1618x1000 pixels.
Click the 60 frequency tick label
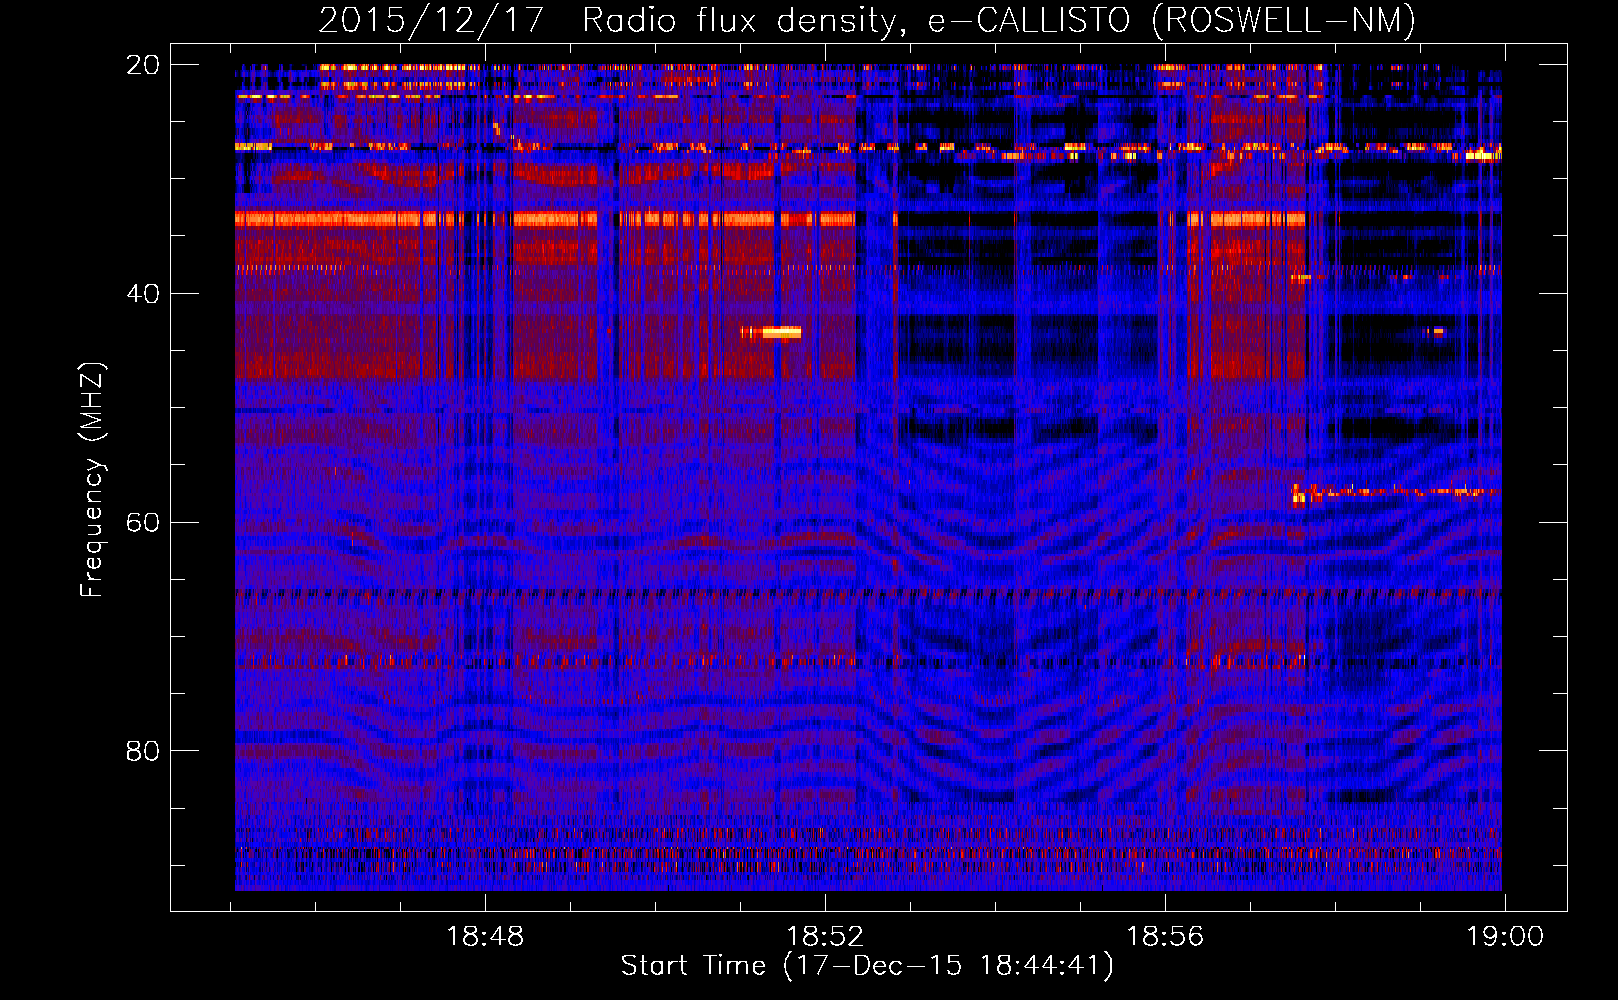142,522
